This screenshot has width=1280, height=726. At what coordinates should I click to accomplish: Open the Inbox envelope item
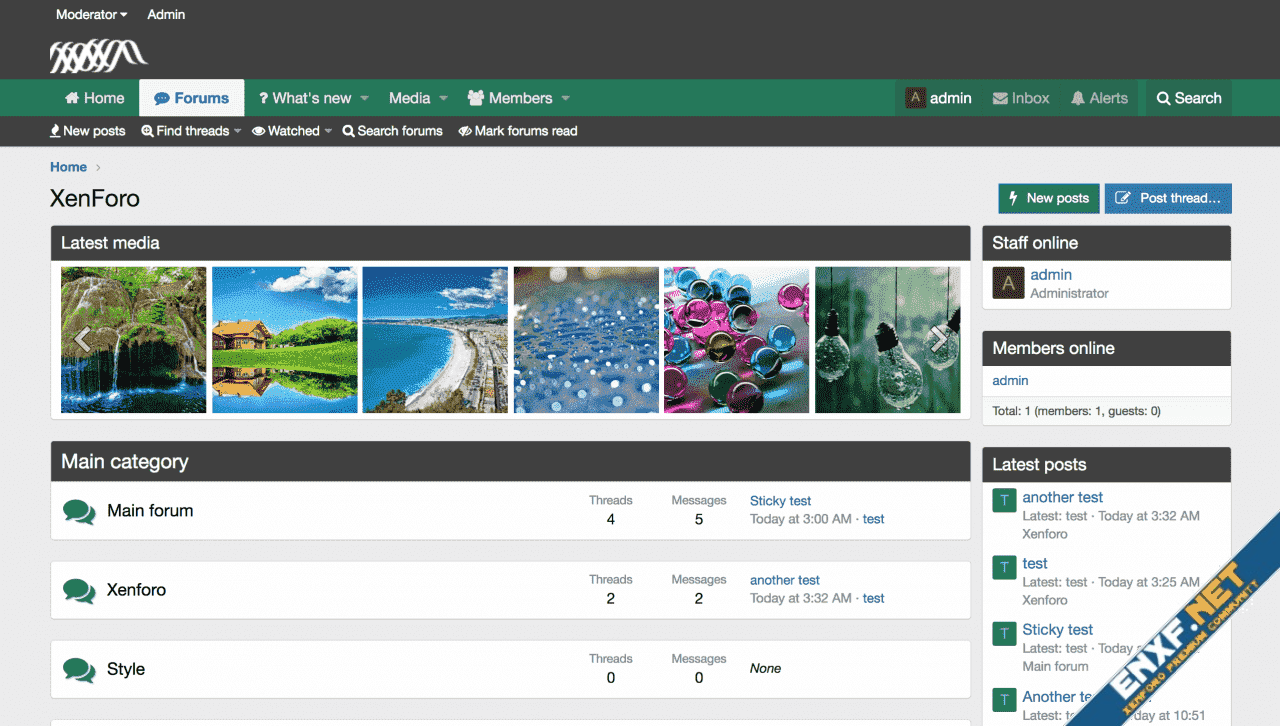[x=1021, y=98]
